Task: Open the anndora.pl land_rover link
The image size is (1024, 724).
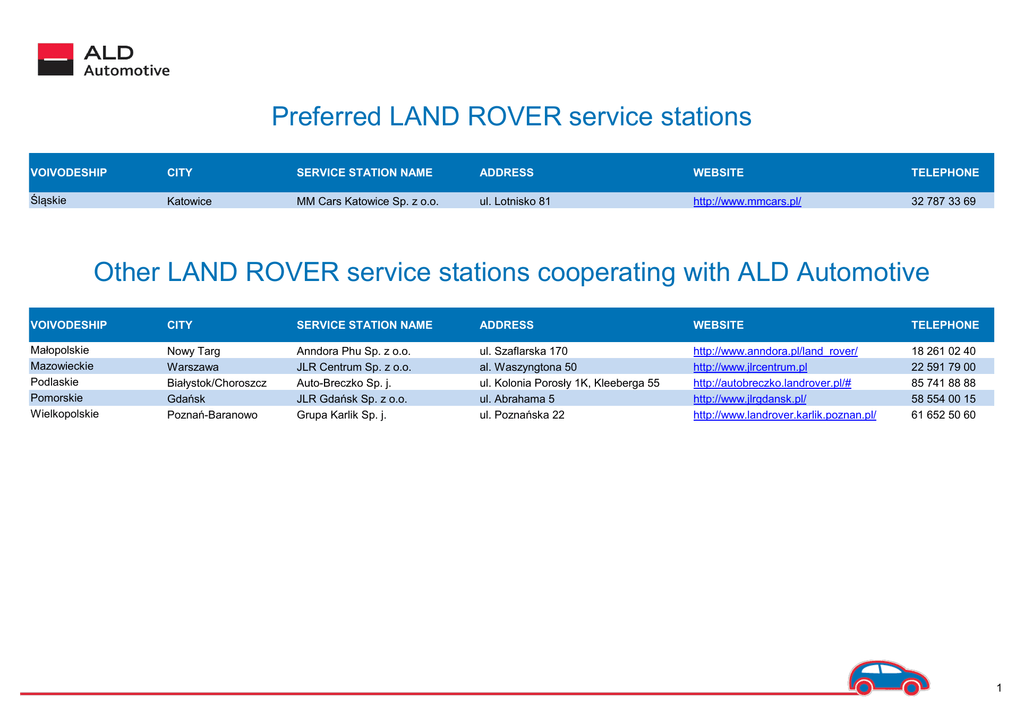Action: [x=775, y=352]
